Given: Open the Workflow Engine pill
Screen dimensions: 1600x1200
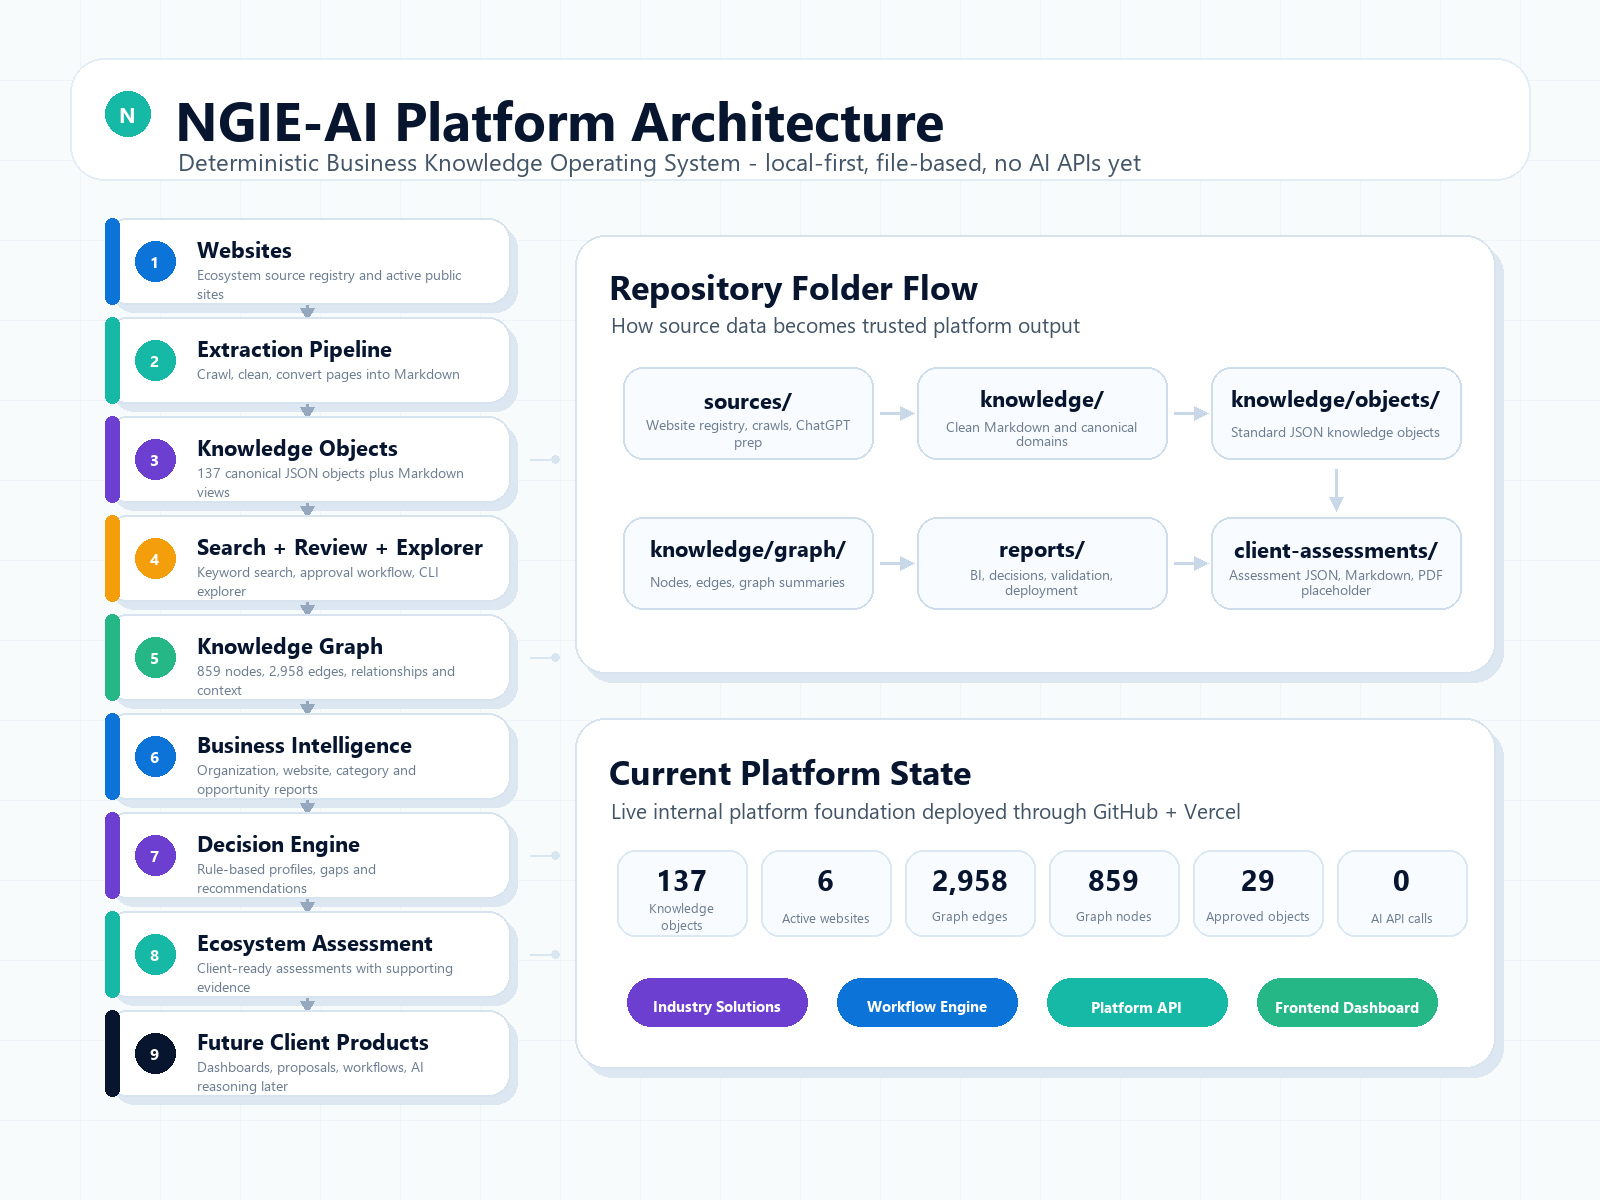Looking at the screenshot, I should tap(927, 1003).
